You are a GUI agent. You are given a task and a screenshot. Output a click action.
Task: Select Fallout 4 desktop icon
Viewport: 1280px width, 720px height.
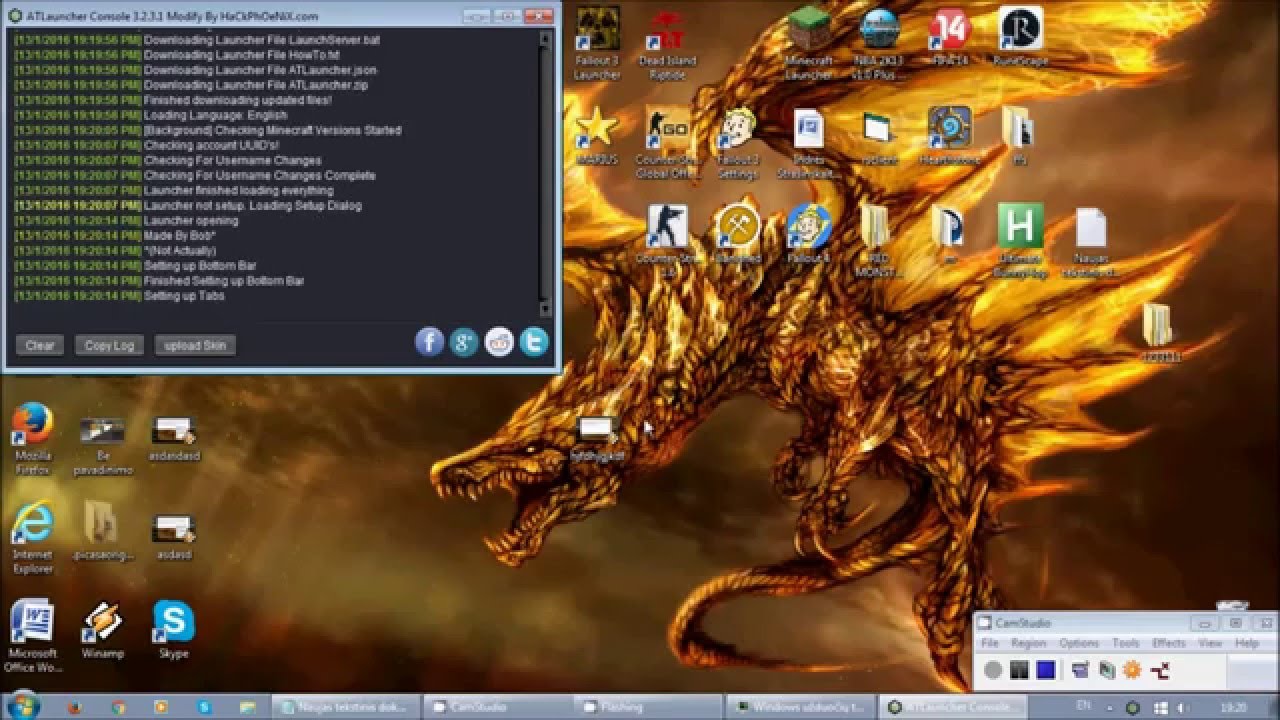tap(809, 235)
